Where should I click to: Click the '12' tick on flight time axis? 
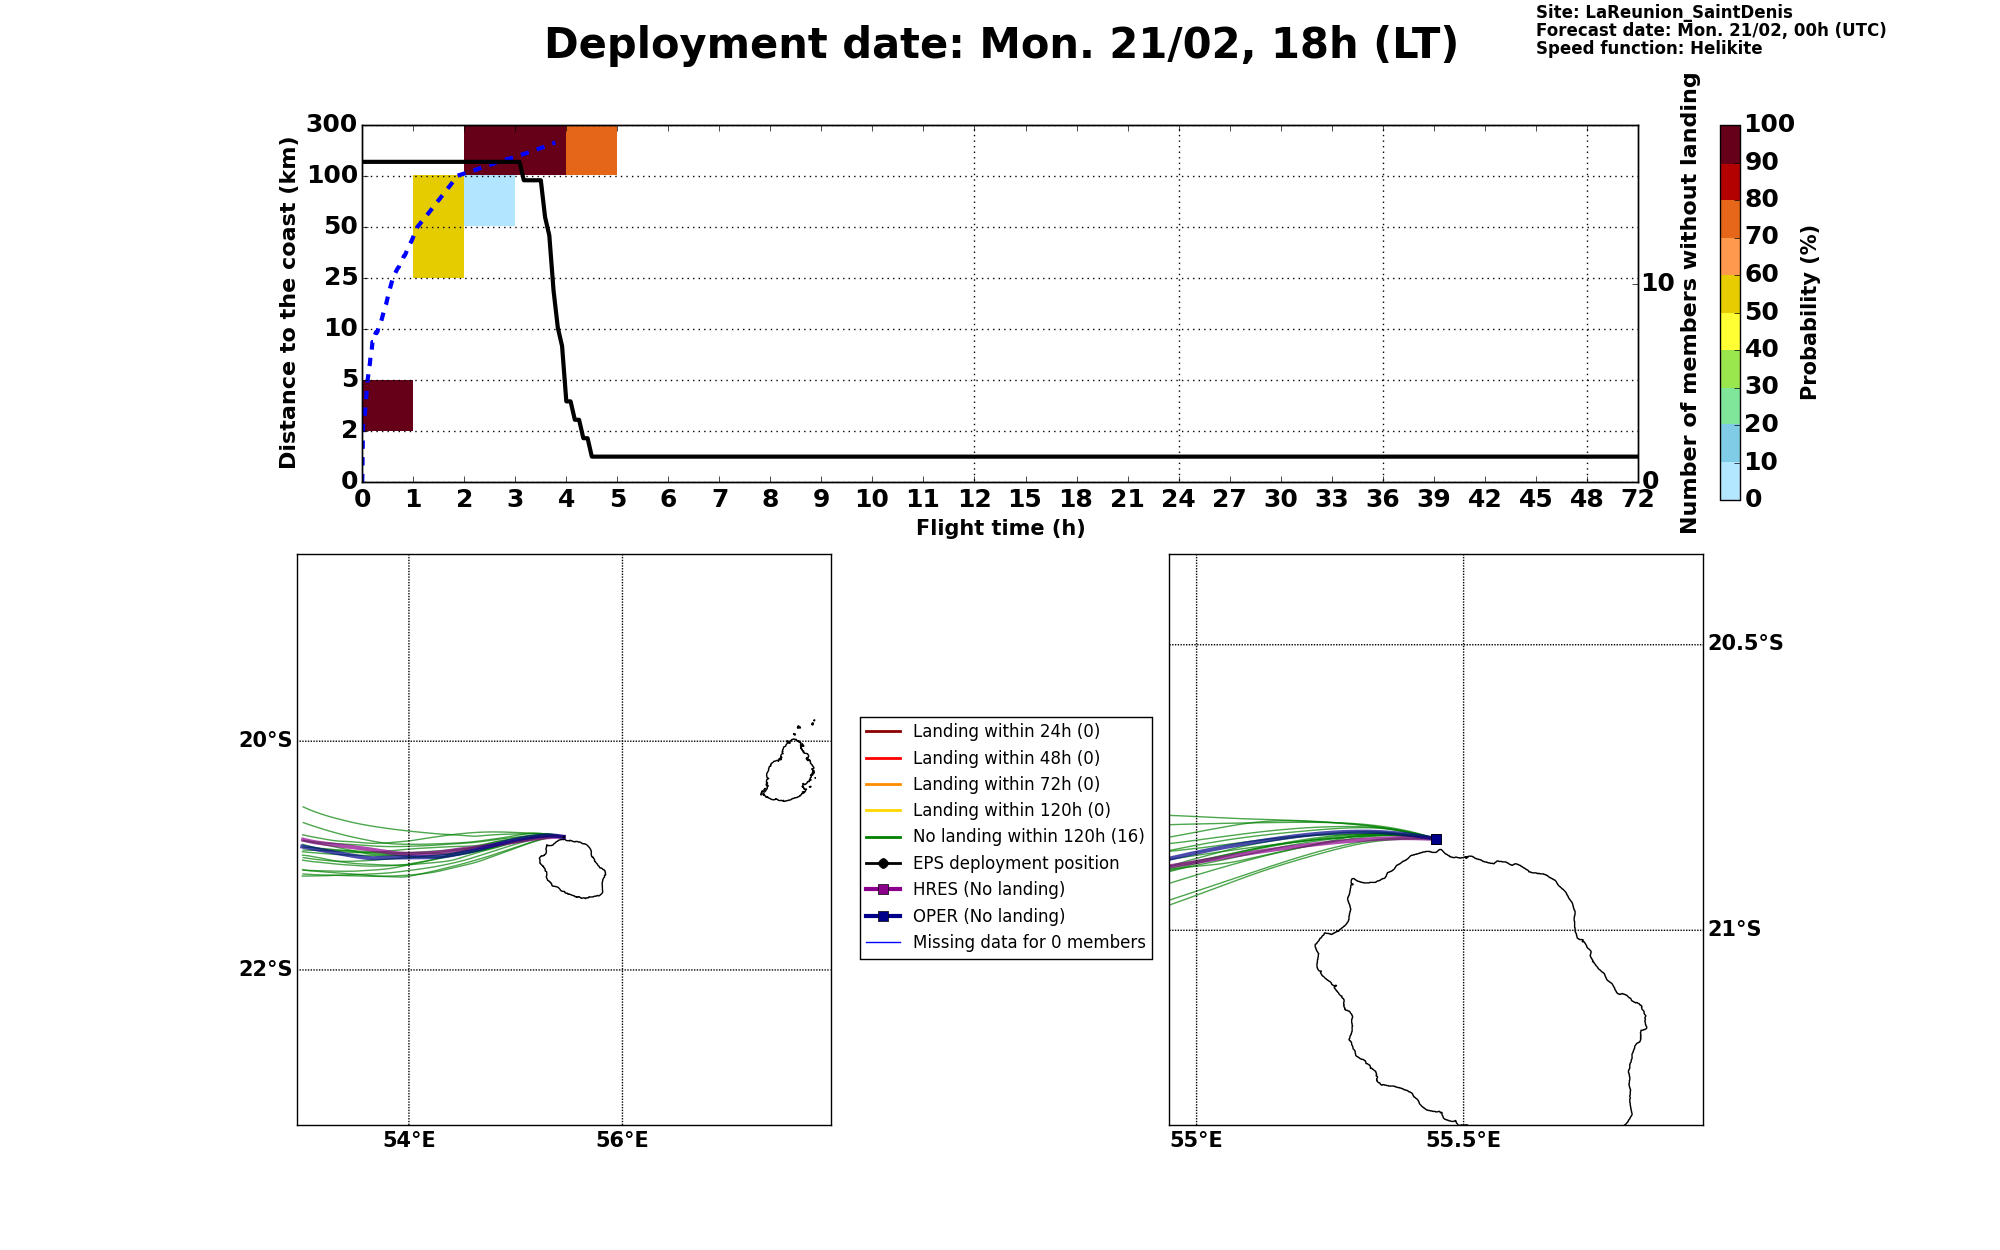(975, 499)
